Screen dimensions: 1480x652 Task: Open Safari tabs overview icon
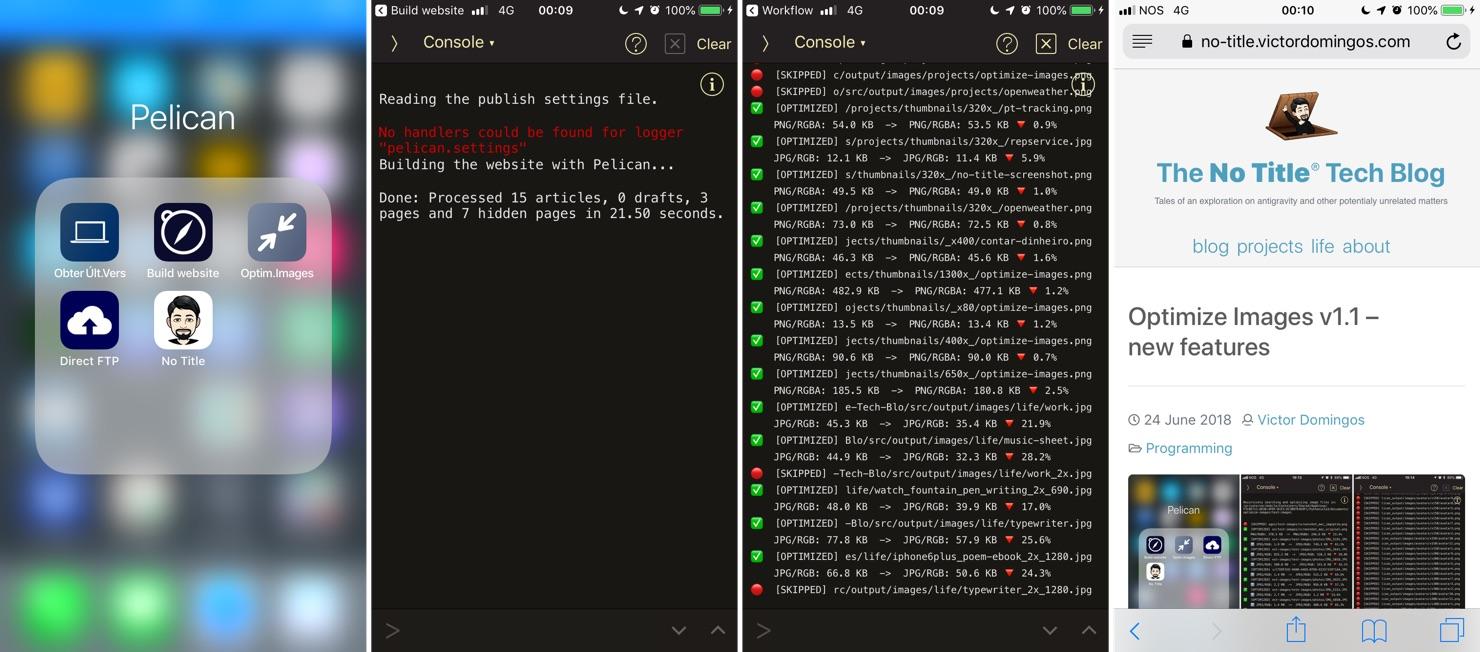[x=1450, y=630]
